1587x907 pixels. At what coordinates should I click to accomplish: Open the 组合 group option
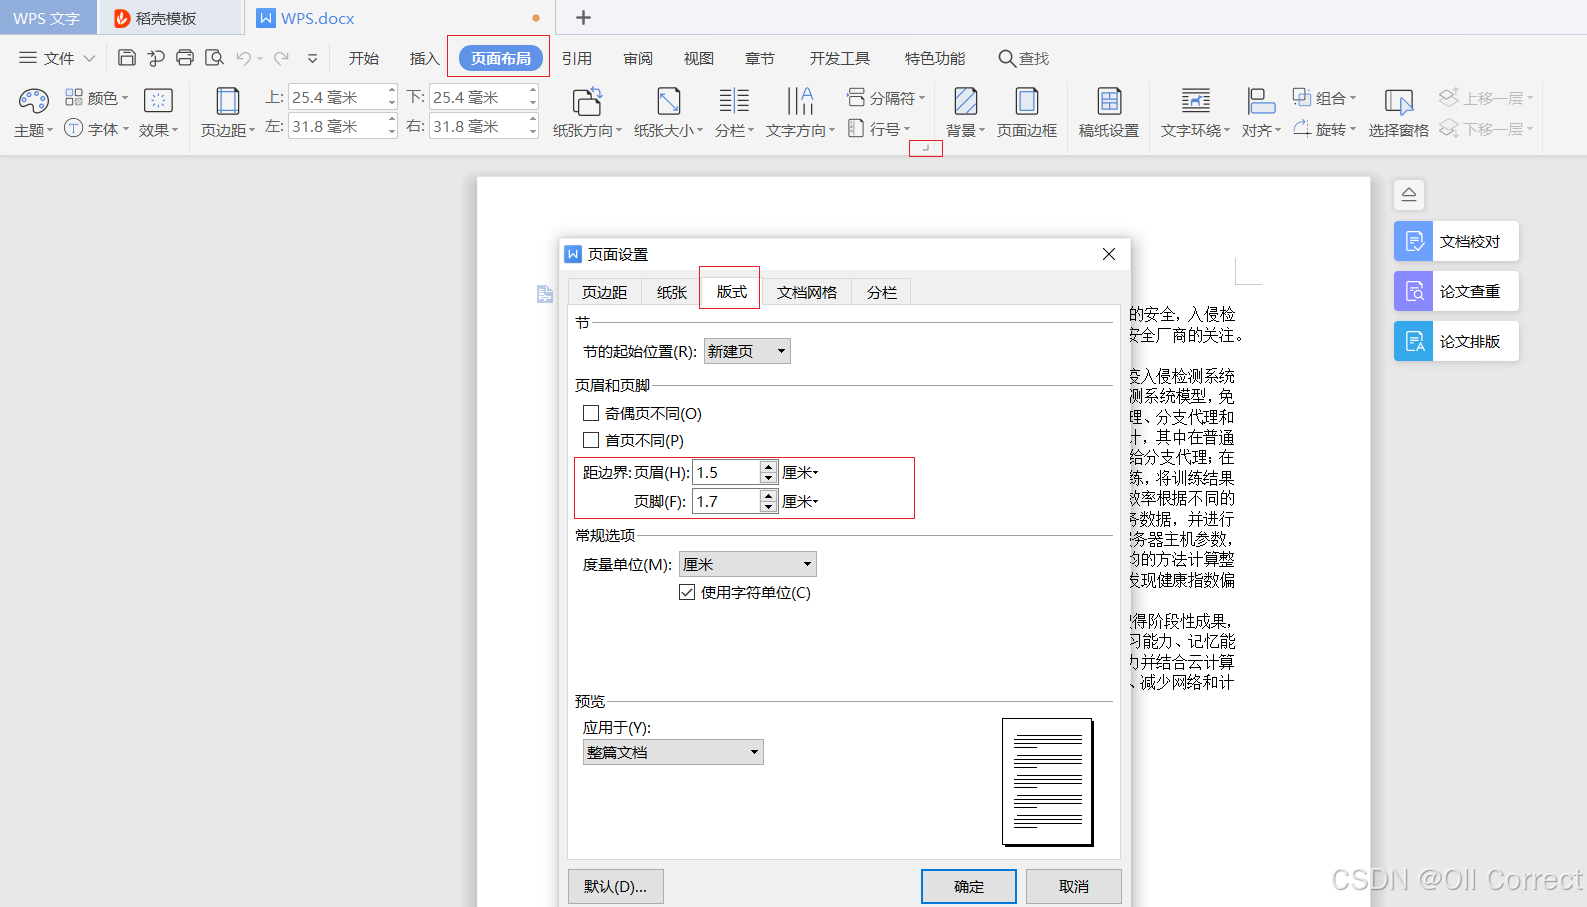click(1324, 98)
